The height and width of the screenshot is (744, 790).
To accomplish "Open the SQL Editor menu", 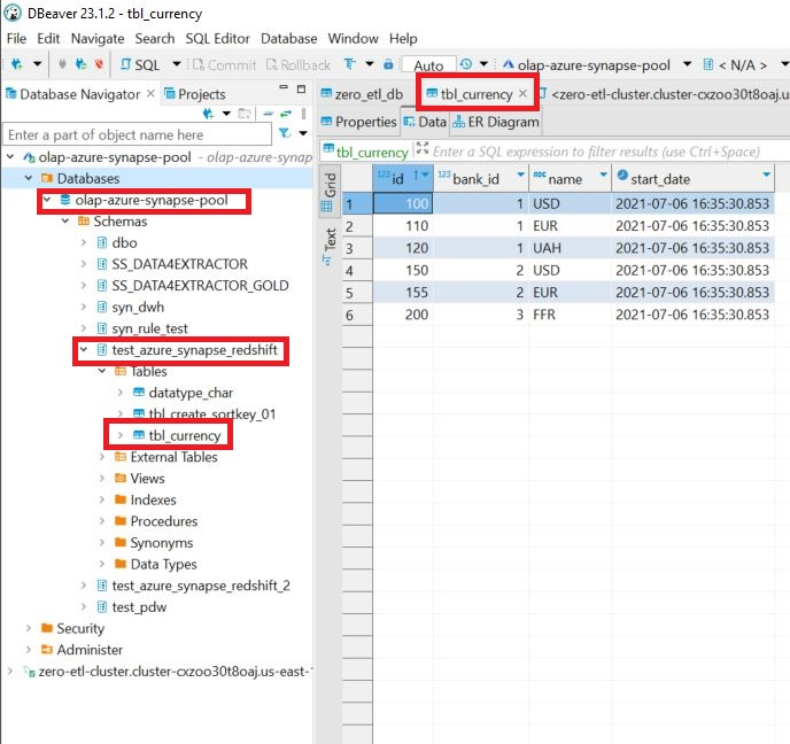I will click(x=217, y=38).
